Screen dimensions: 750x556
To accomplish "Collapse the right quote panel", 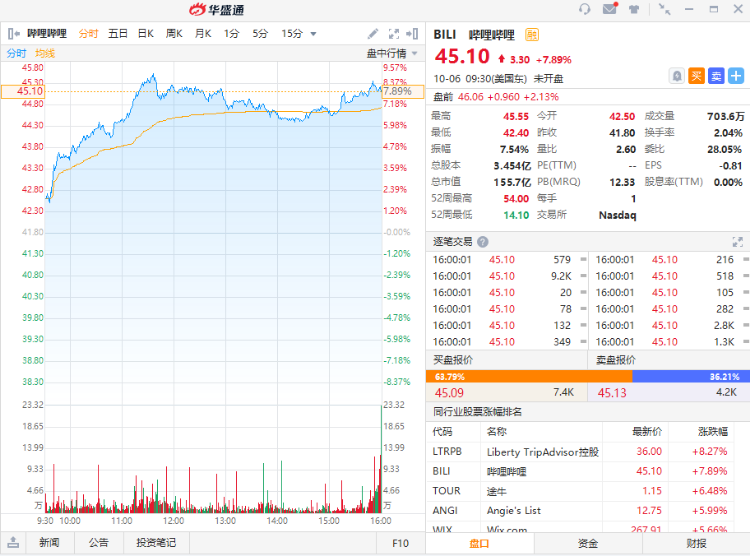I will [x=412, y=33].
